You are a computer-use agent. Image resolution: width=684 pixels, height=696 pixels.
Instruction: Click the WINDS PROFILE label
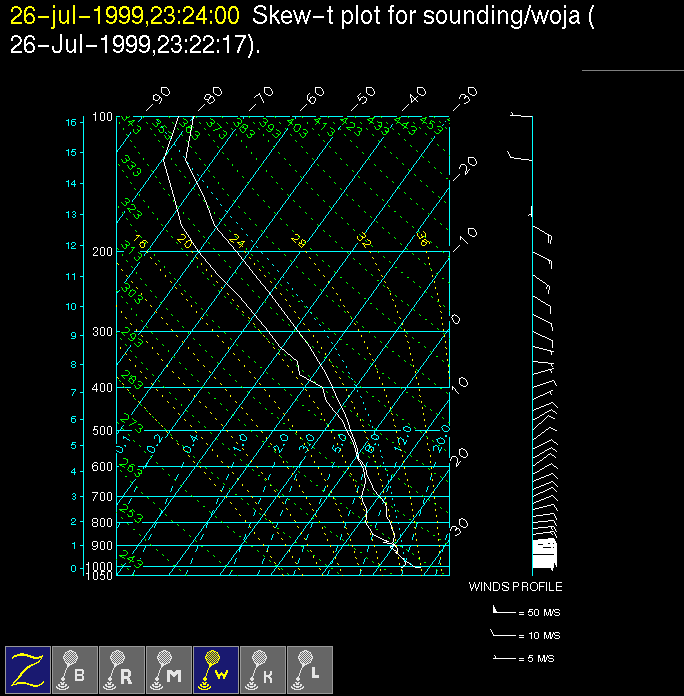tap(515, 587)
